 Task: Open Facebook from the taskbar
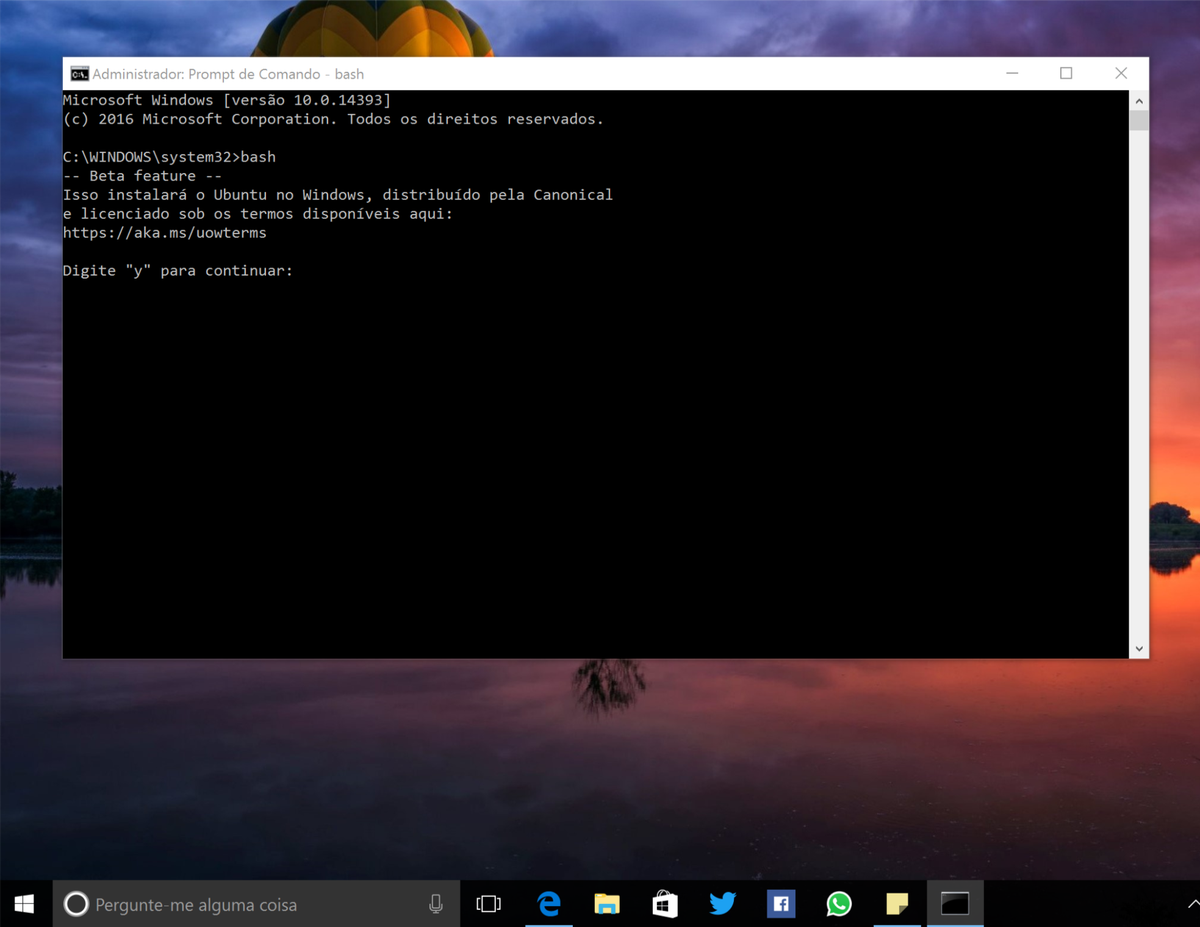click(781, 904)
